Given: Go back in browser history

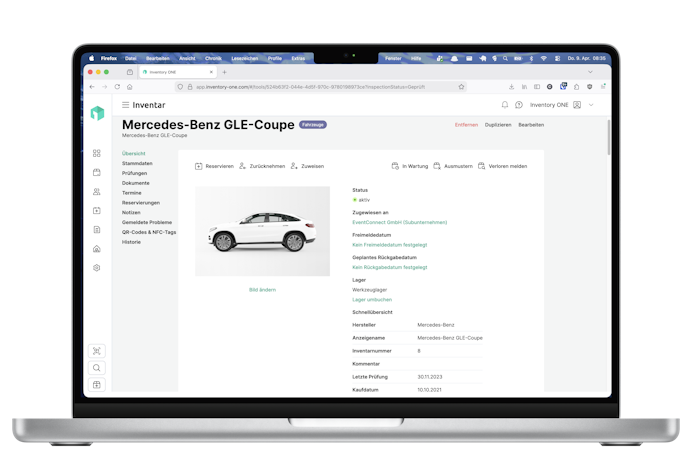Looking at the screenshot, I should point(92,87).
